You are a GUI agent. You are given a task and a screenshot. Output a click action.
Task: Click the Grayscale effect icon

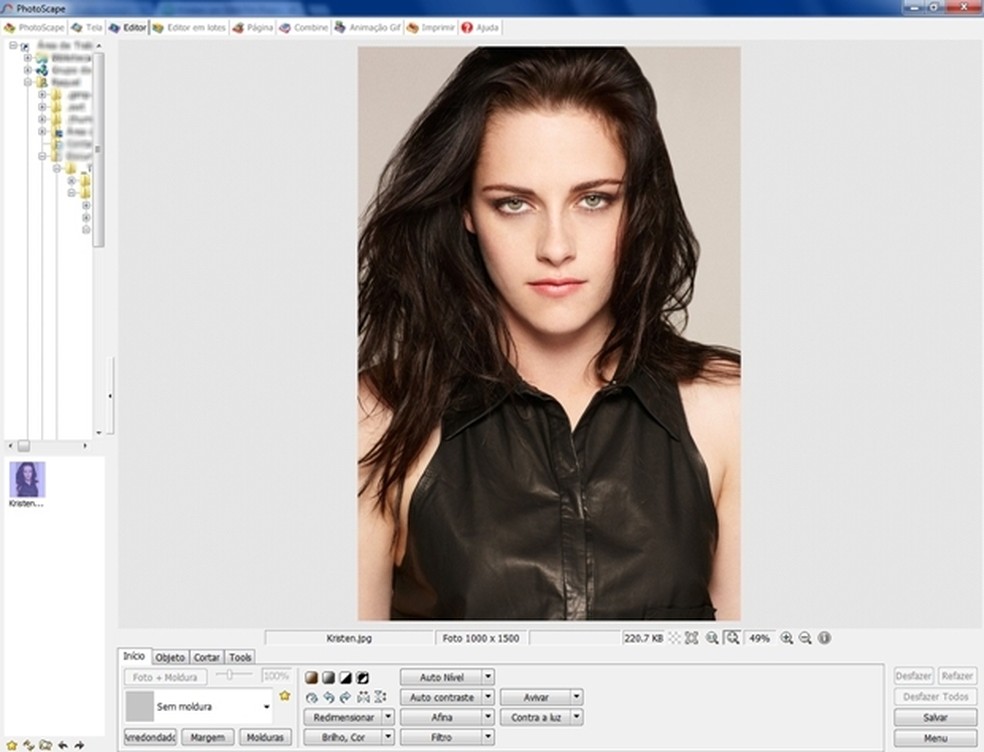pos(328,678)
